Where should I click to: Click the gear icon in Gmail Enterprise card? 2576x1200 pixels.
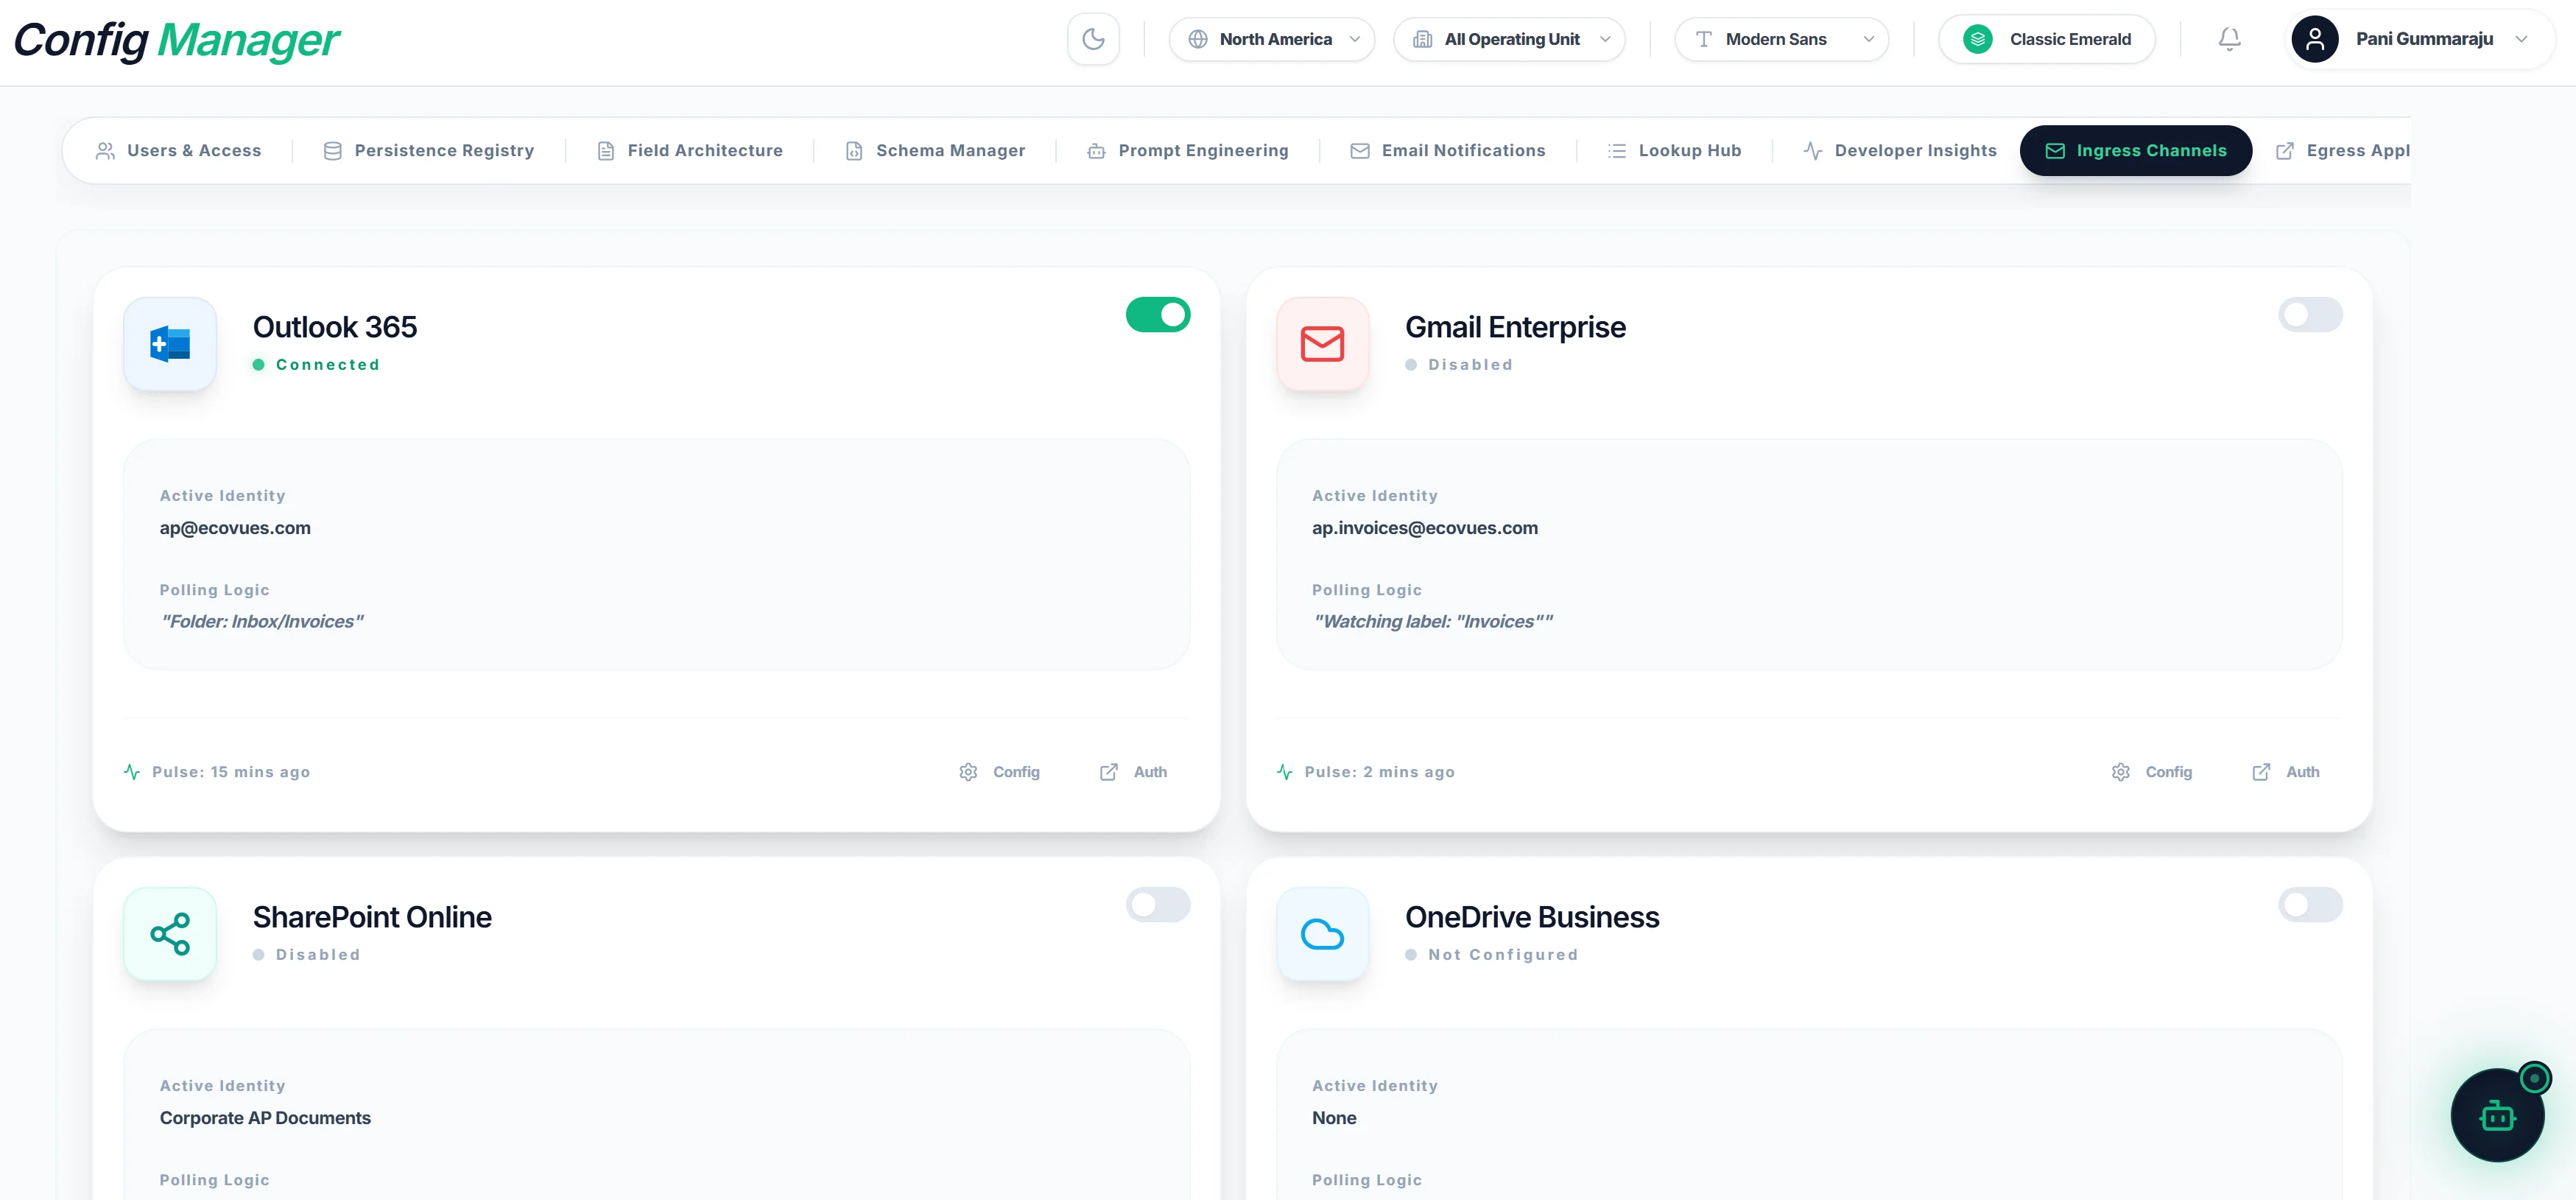tap(2120, 772)
